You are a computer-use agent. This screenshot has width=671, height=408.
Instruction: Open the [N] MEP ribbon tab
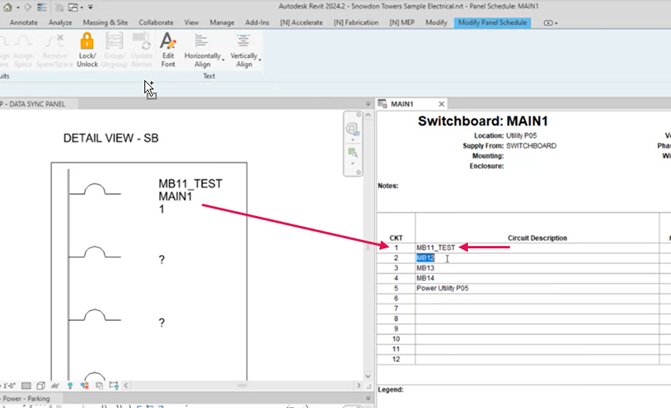[402, 22]
